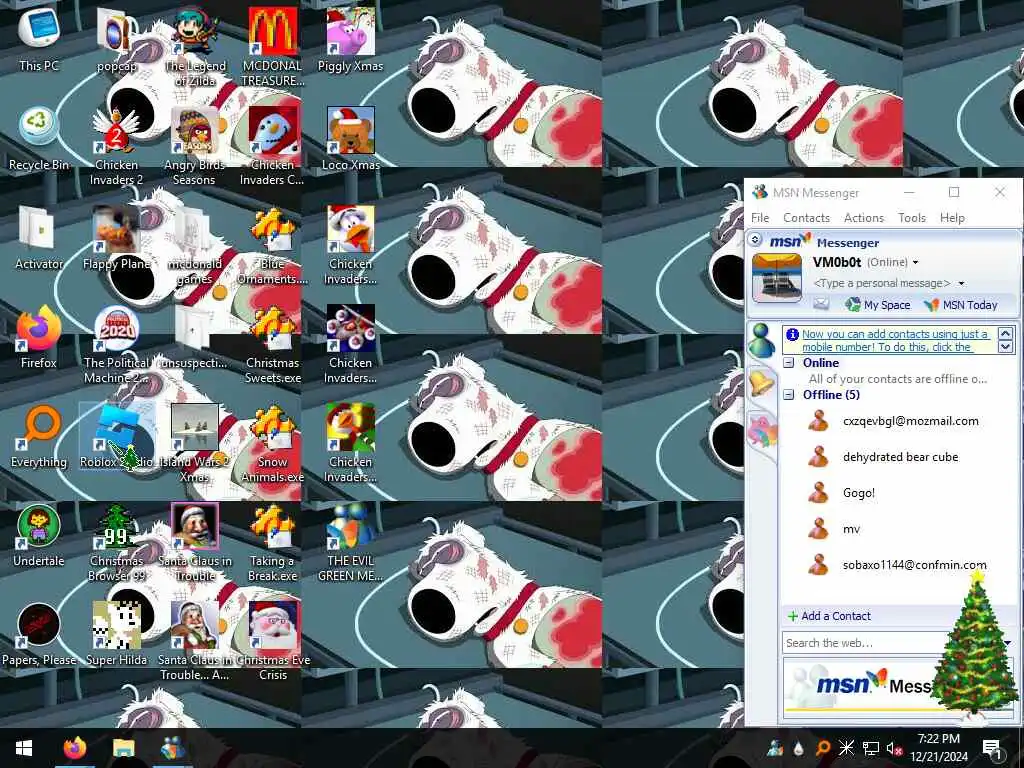Open the Tools menu
This screenshot has height=768, width=1024.
(912, 217)
